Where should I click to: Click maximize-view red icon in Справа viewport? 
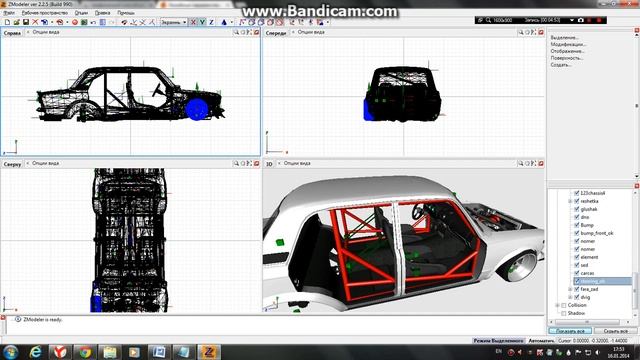[256, 32]
